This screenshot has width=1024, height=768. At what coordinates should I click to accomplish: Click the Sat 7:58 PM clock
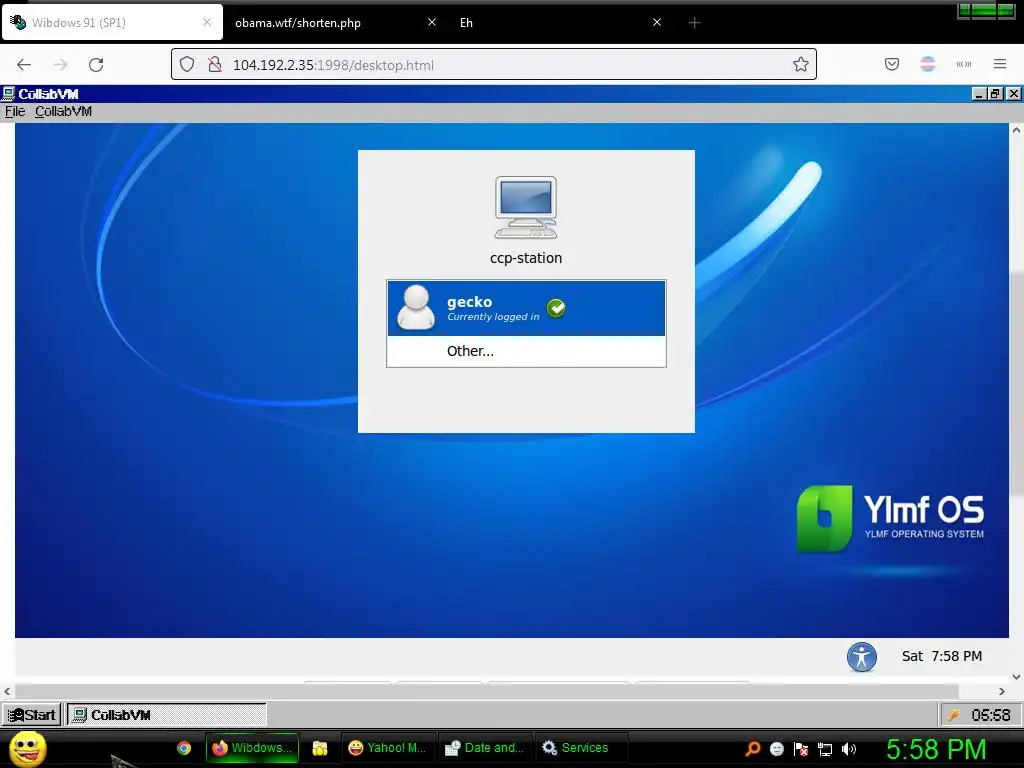tap(942, 656)
